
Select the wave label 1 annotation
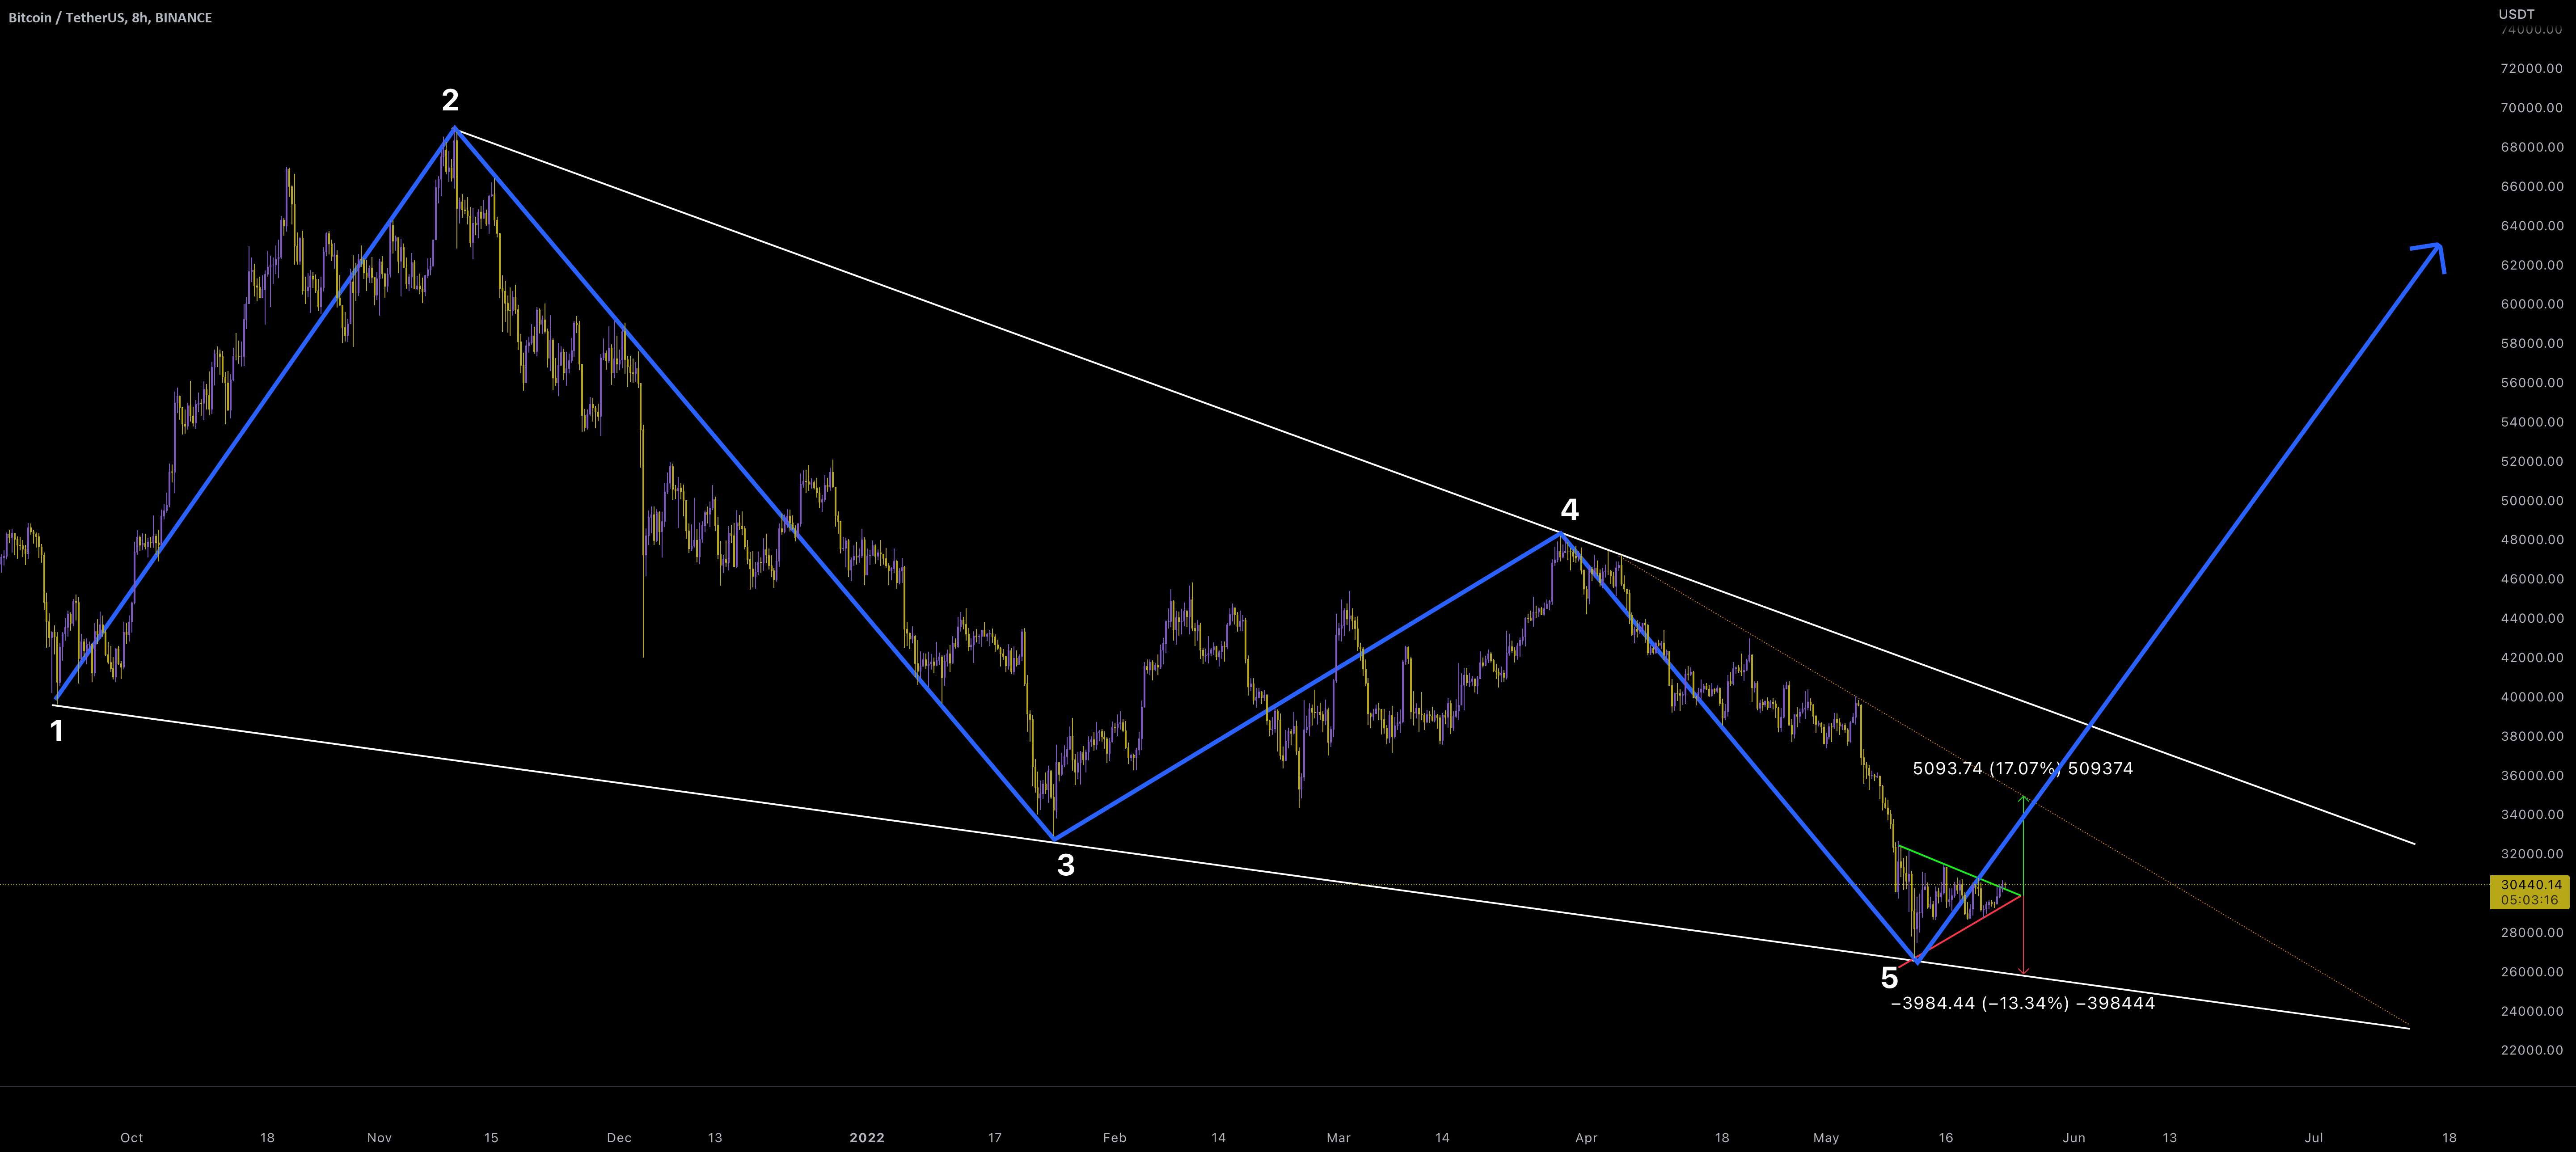57,732
